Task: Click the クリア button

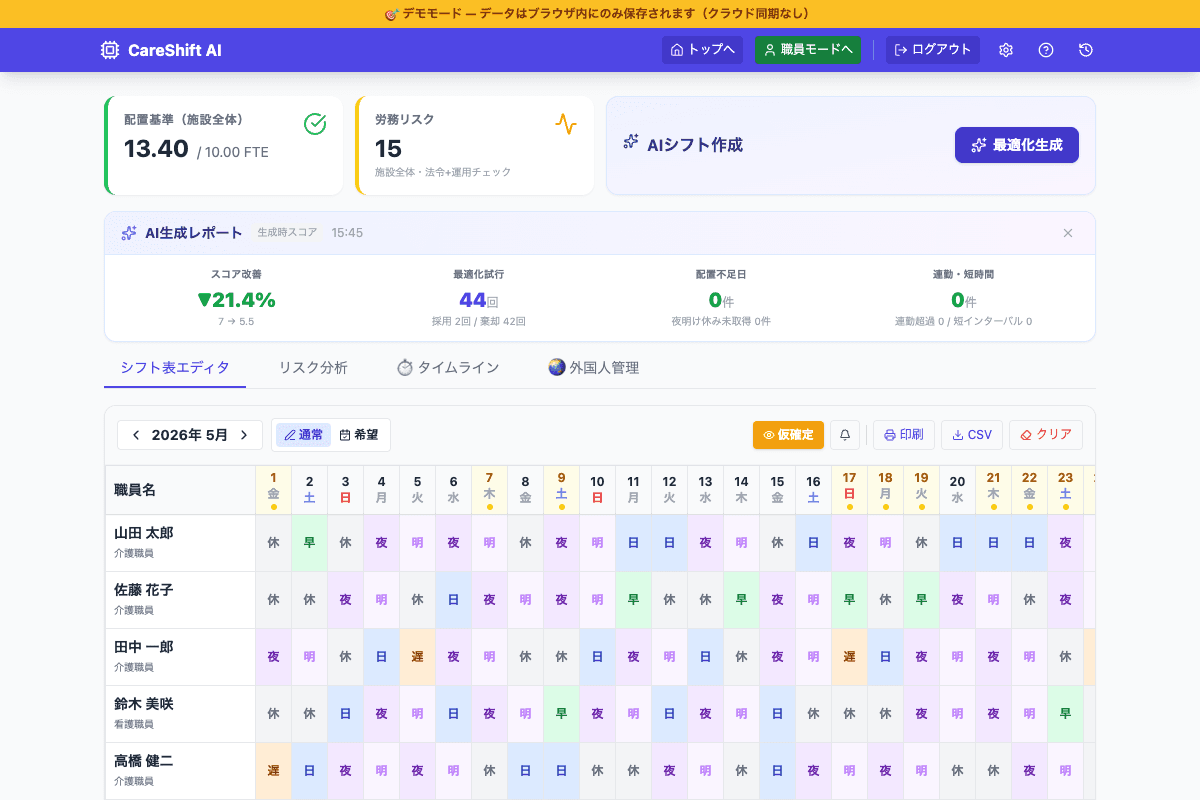Action: (x=1046, y=435)
